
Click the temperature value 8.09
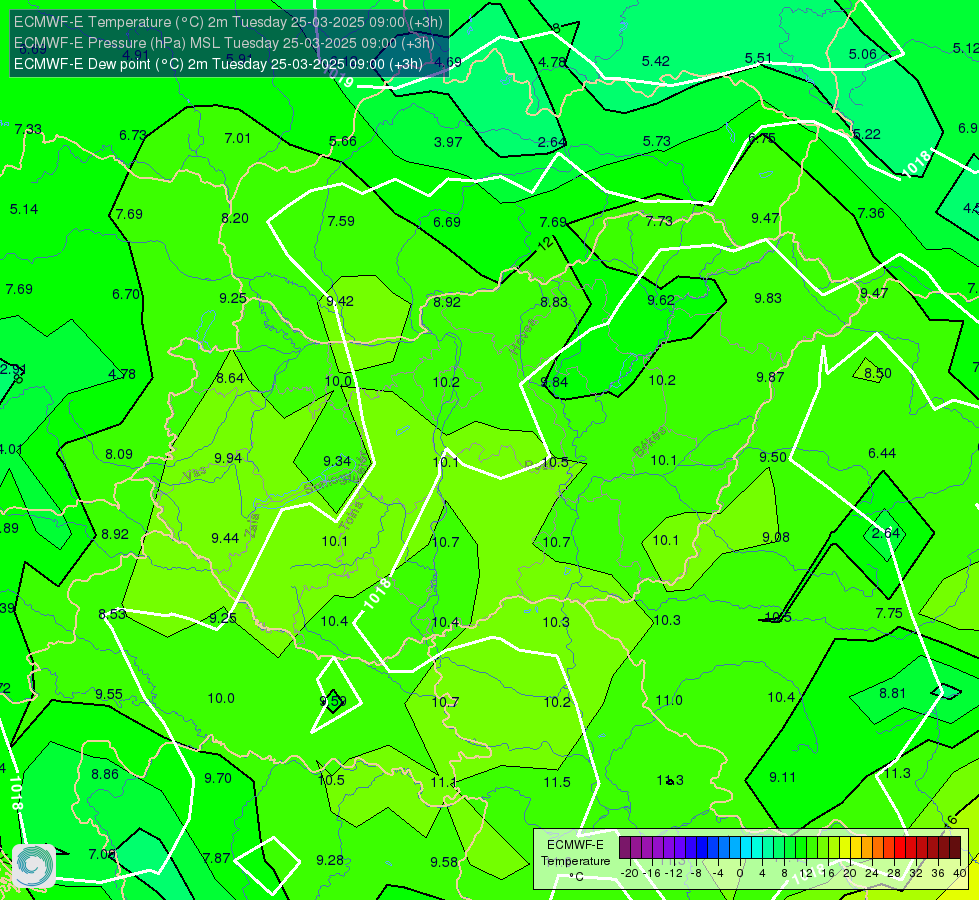click(x=119, y=454)
